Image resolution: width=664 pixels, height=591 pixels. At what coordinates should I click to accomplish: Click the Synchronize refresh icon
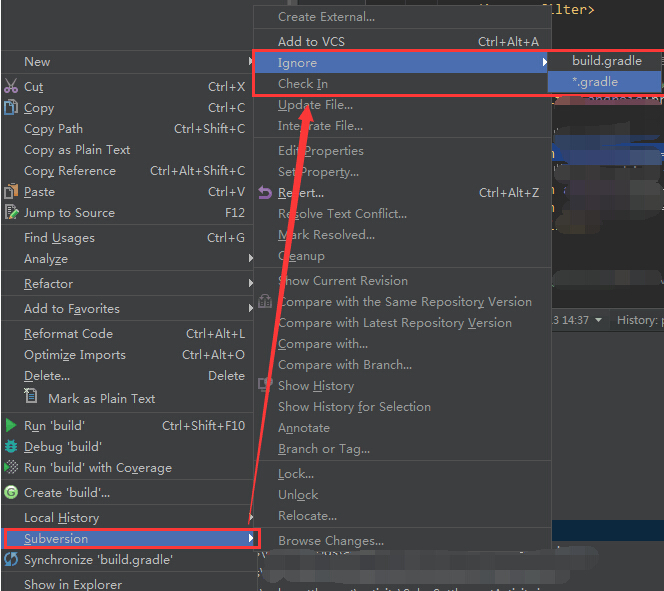coord(11,559)
